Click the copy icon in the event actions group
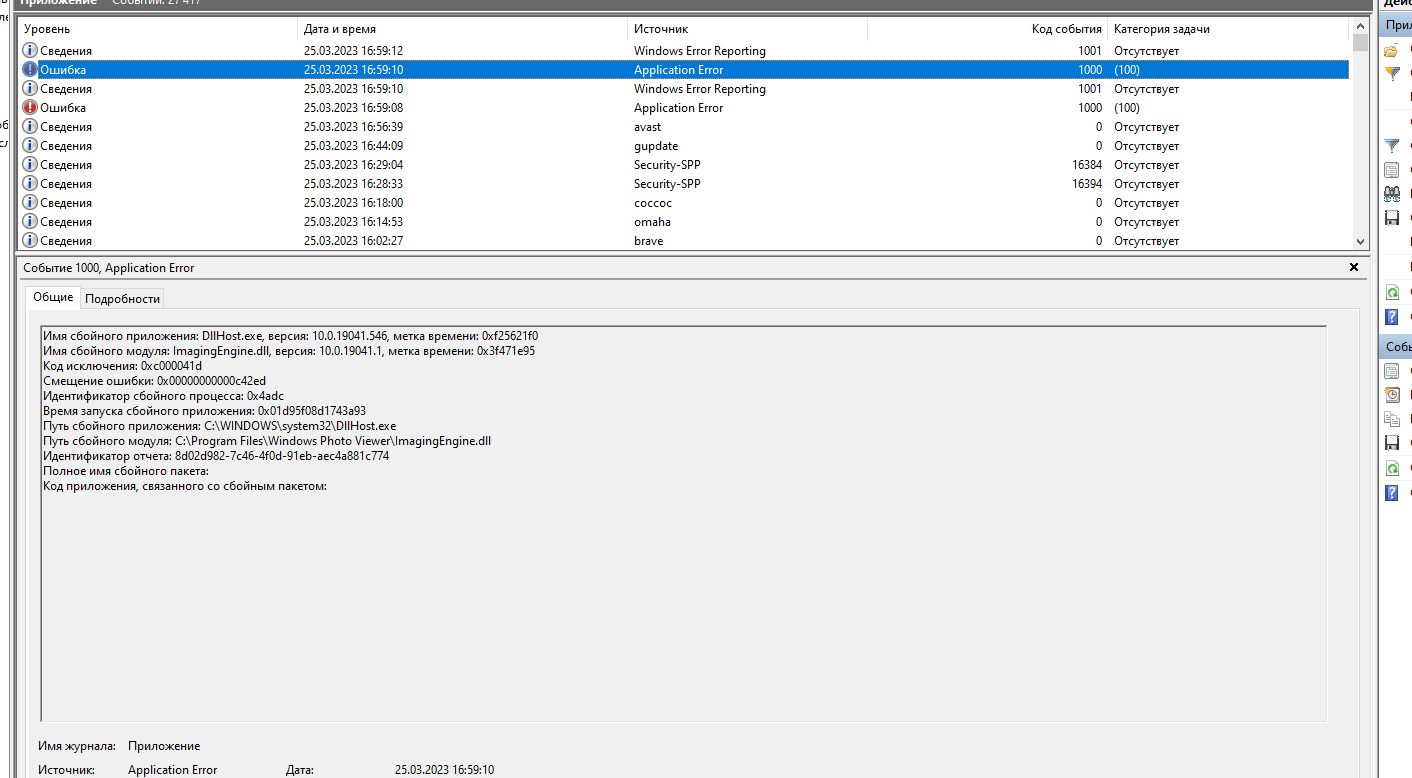 [1391, 418]
